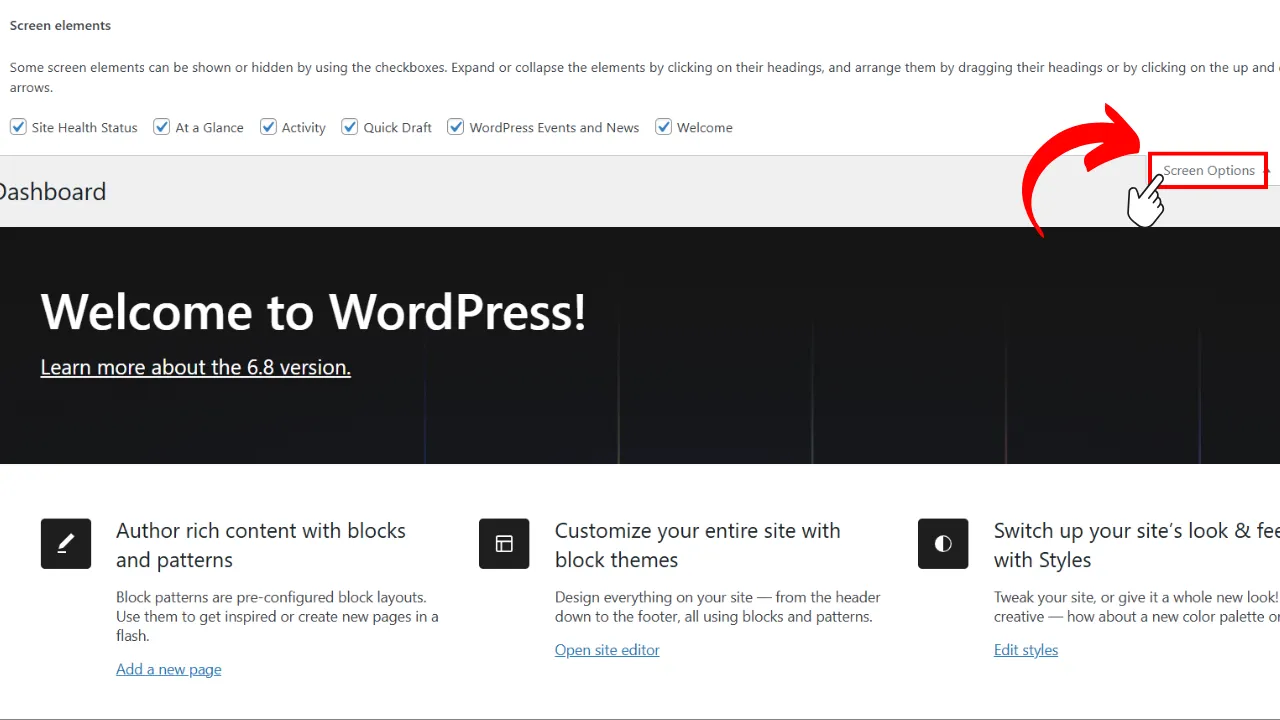Click the Dashboard page heading
1280x720 pixels.
tap(52, 192)
